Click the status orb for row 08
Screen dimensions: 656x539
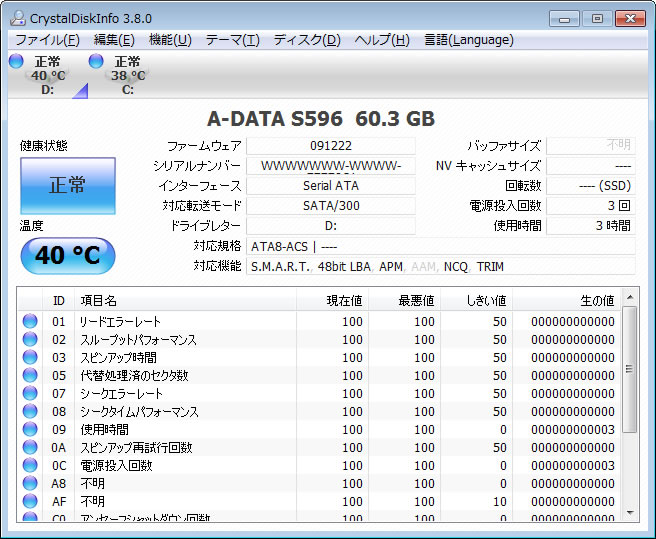[x=30, y=411]
